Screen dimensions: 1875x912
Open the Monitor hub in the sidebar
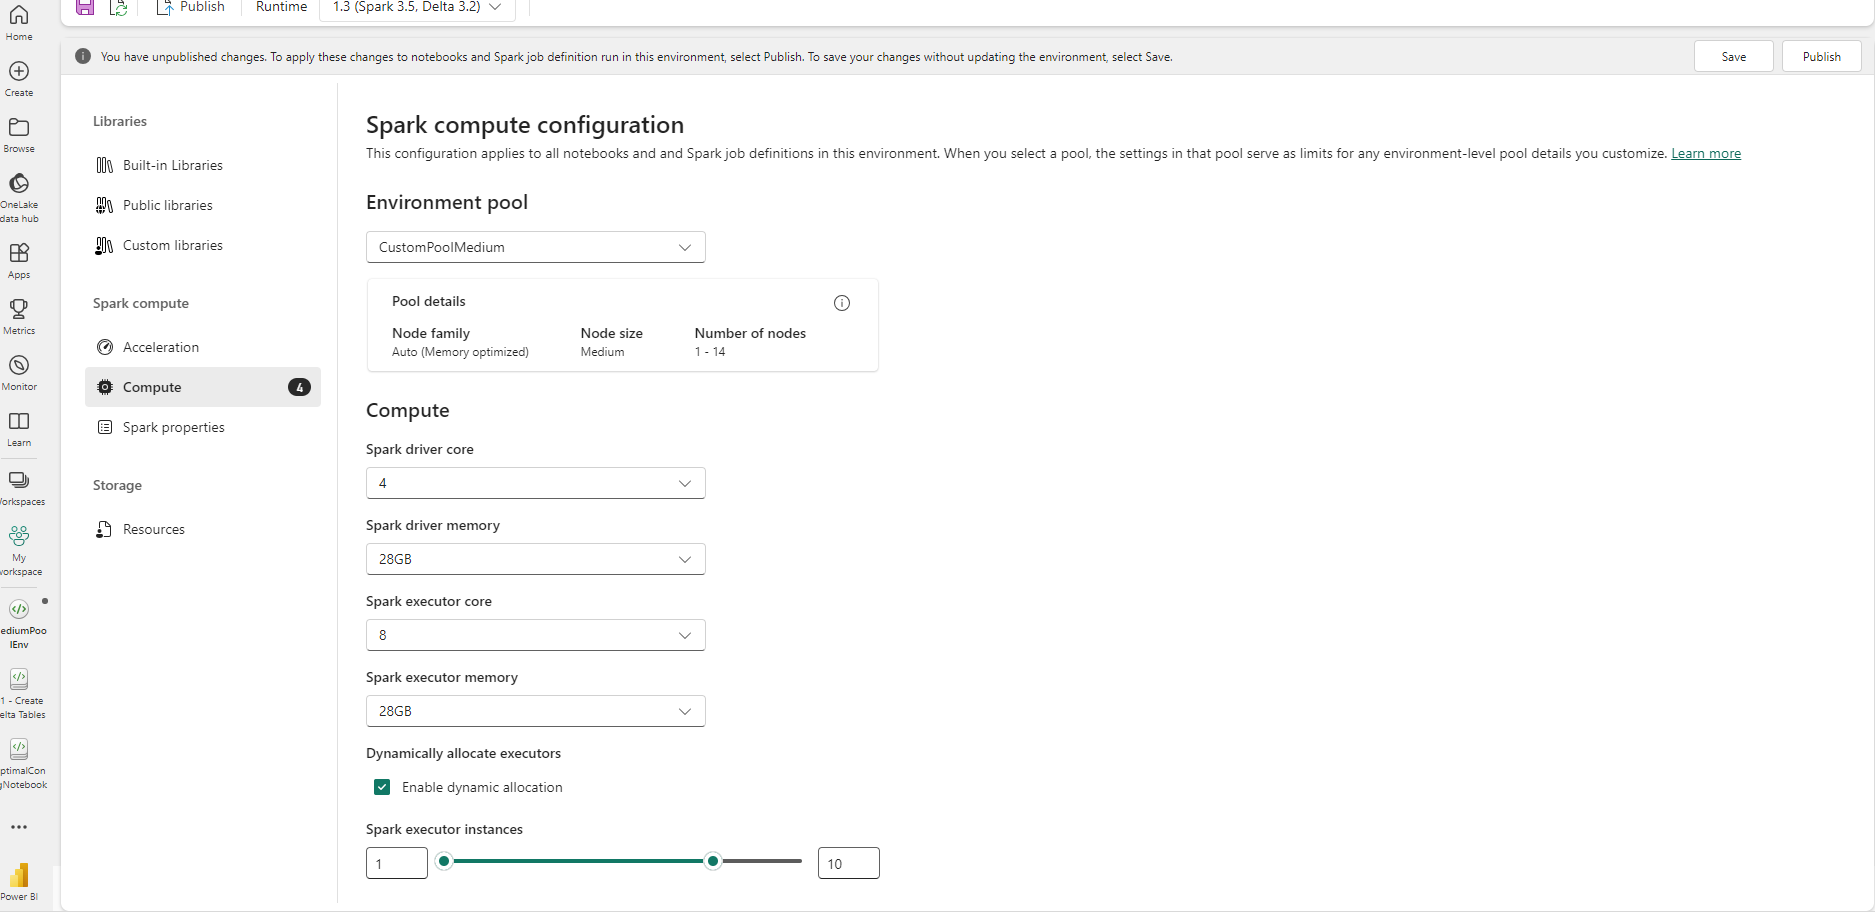click(19, 371)
